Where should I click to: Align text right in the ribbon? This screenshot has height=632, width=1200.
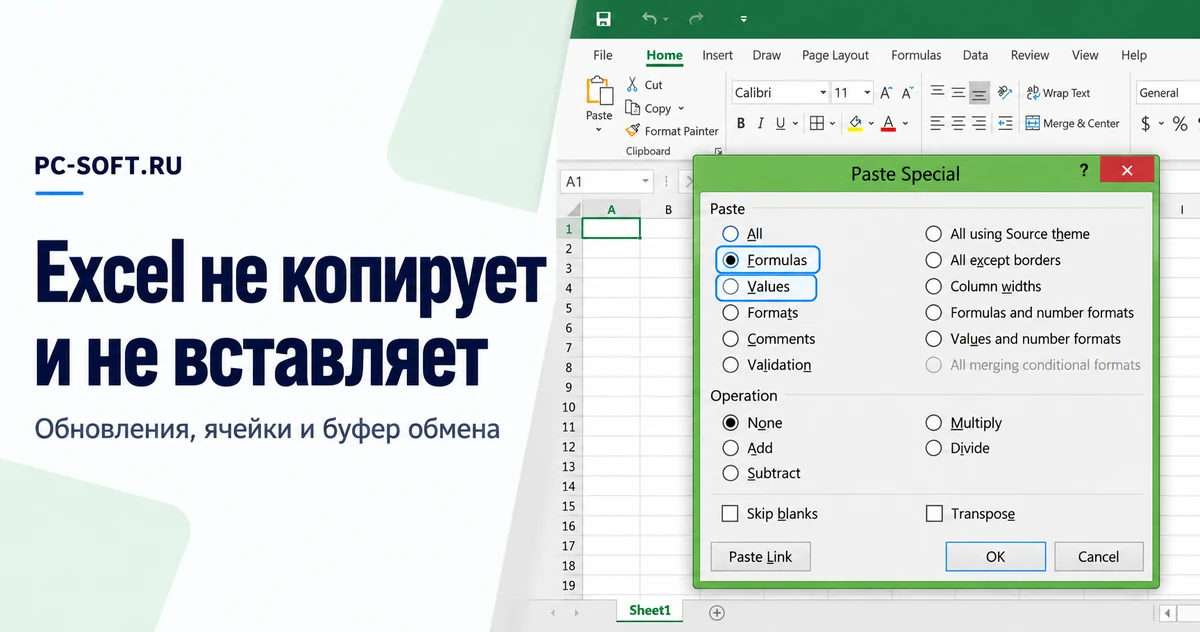(979, 124)
